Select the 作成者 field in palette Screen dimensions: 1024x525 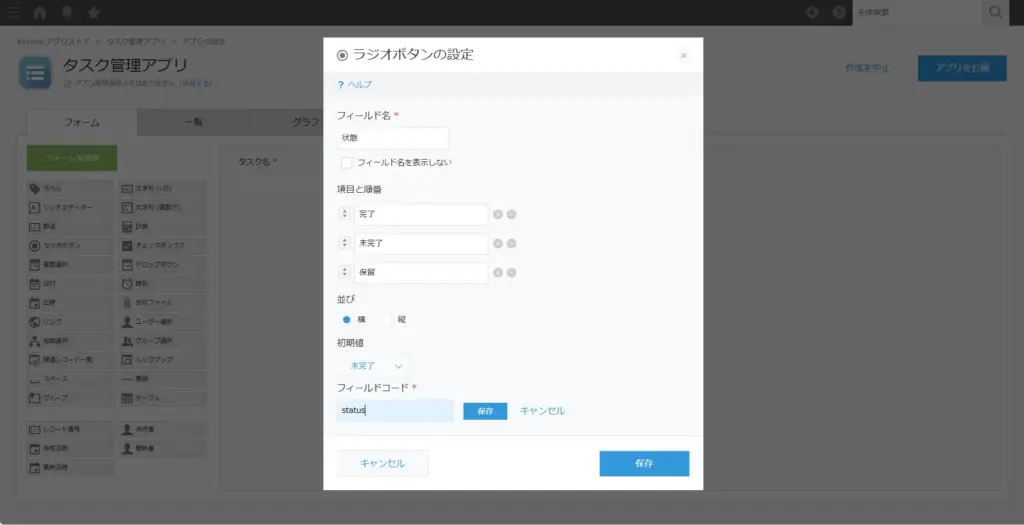click(163, 430)
